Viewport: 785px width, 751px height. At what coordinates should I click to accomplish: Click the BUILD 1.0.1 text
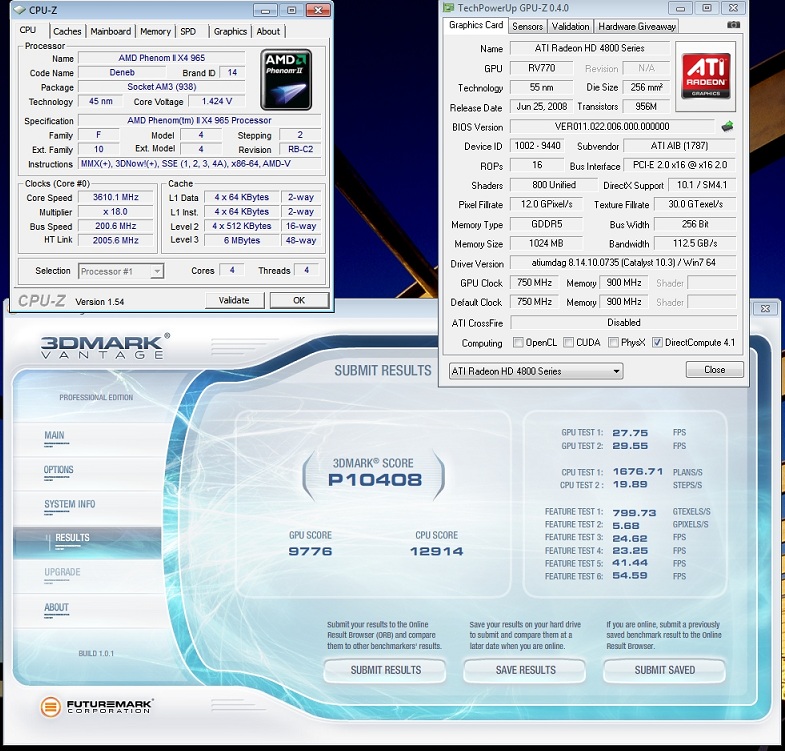pyautogui.click(x=96, y=653)
